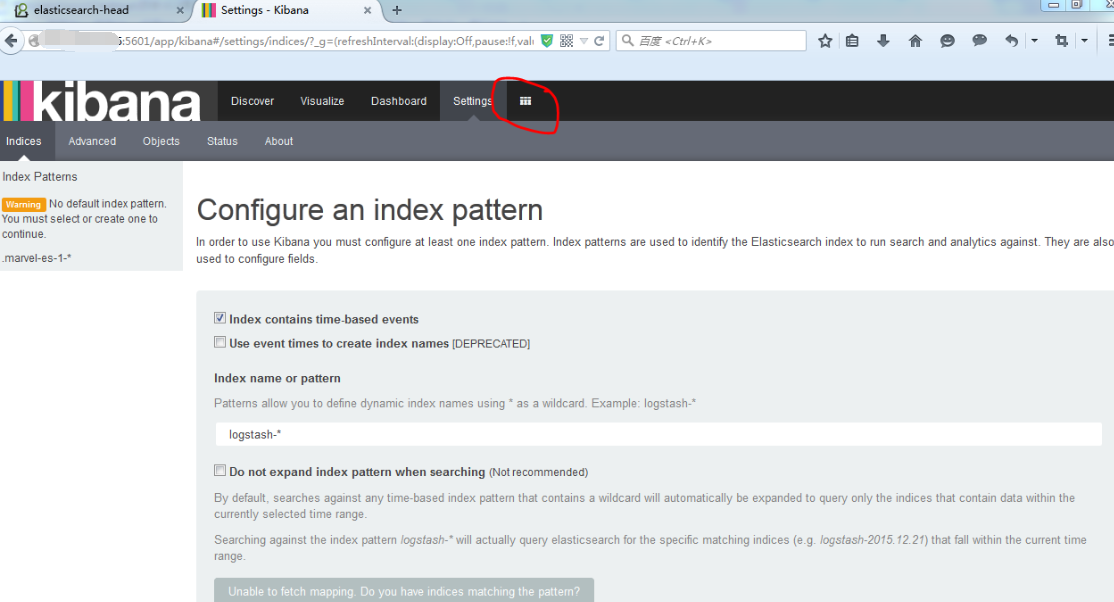1114x602 pixels.
Task: Open the Discover section
Action: (x=252, y=101)
